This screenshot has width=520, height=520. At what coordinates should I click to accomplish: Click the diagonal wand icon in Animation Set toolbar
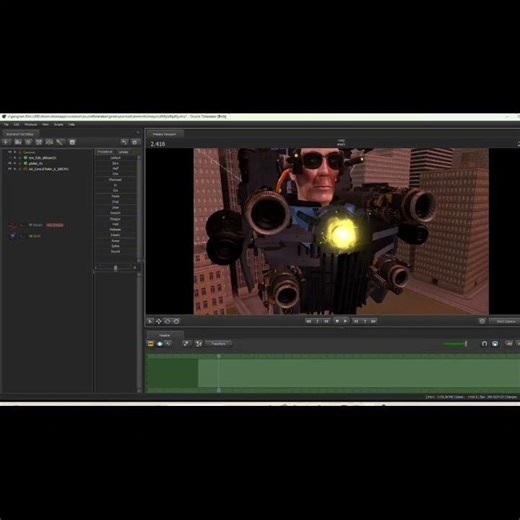tap(60, 142)
